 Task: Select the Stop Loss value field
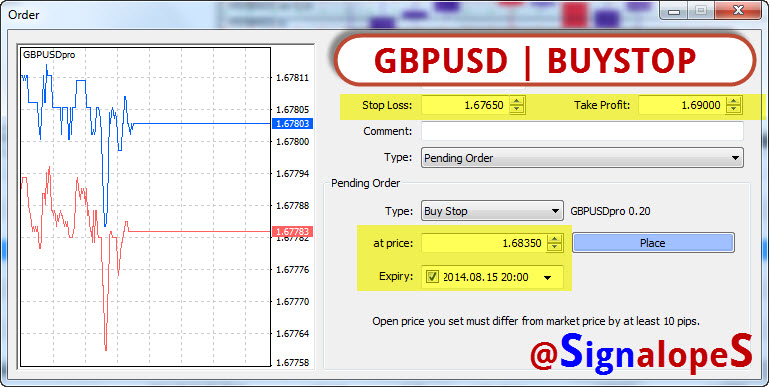tap(465, 105)
